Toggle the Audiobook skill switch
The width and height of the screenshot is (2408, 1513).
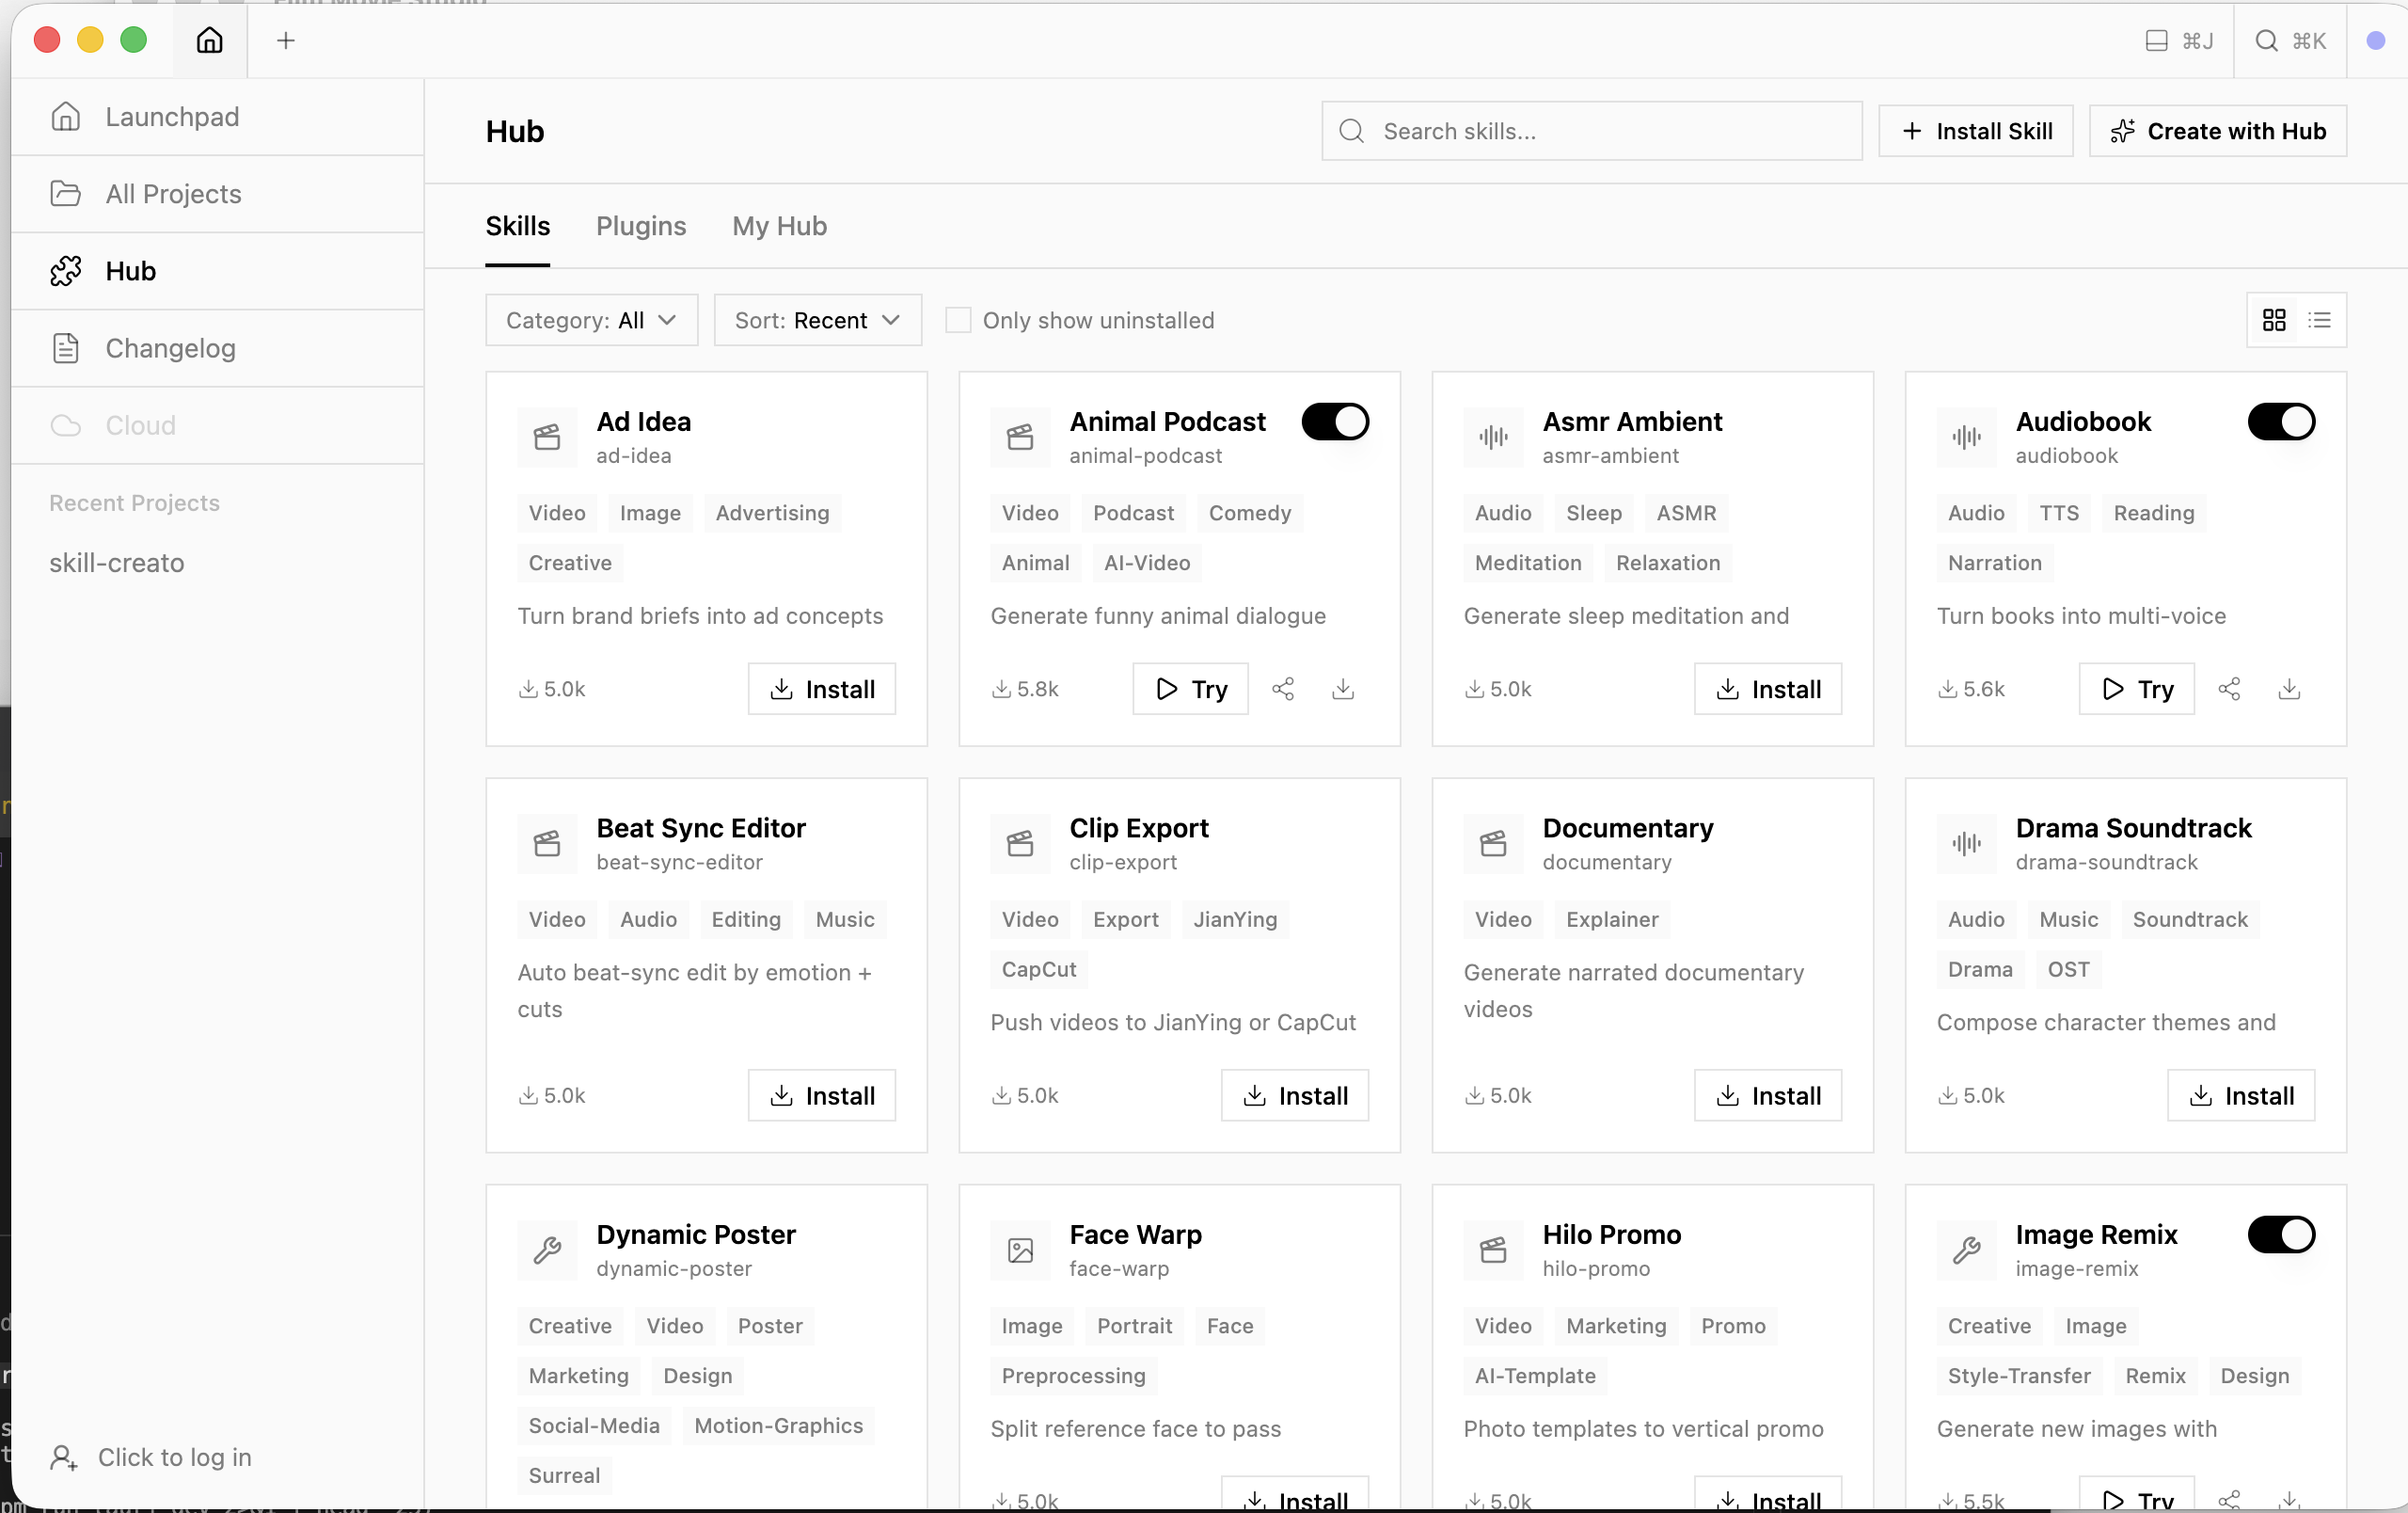2281,422
